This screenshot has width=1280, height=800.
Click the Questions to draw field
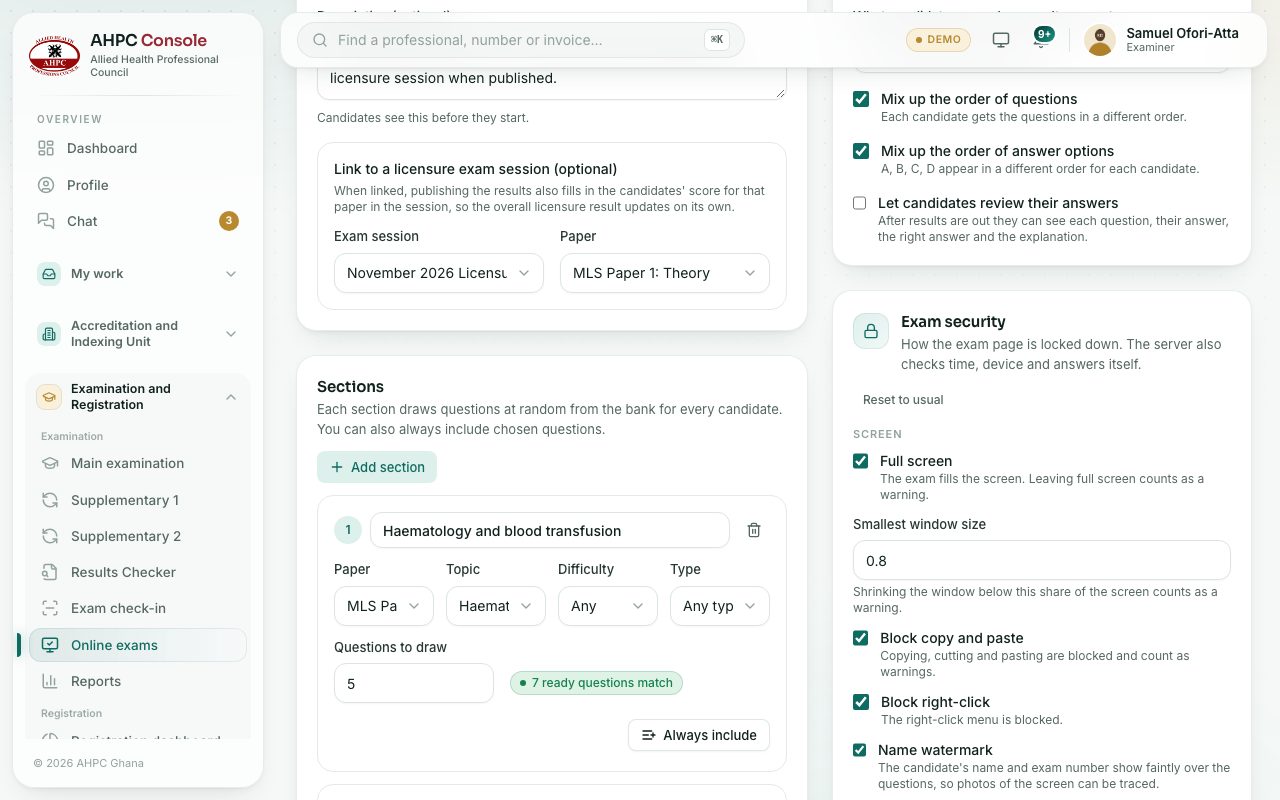(414, 683)
